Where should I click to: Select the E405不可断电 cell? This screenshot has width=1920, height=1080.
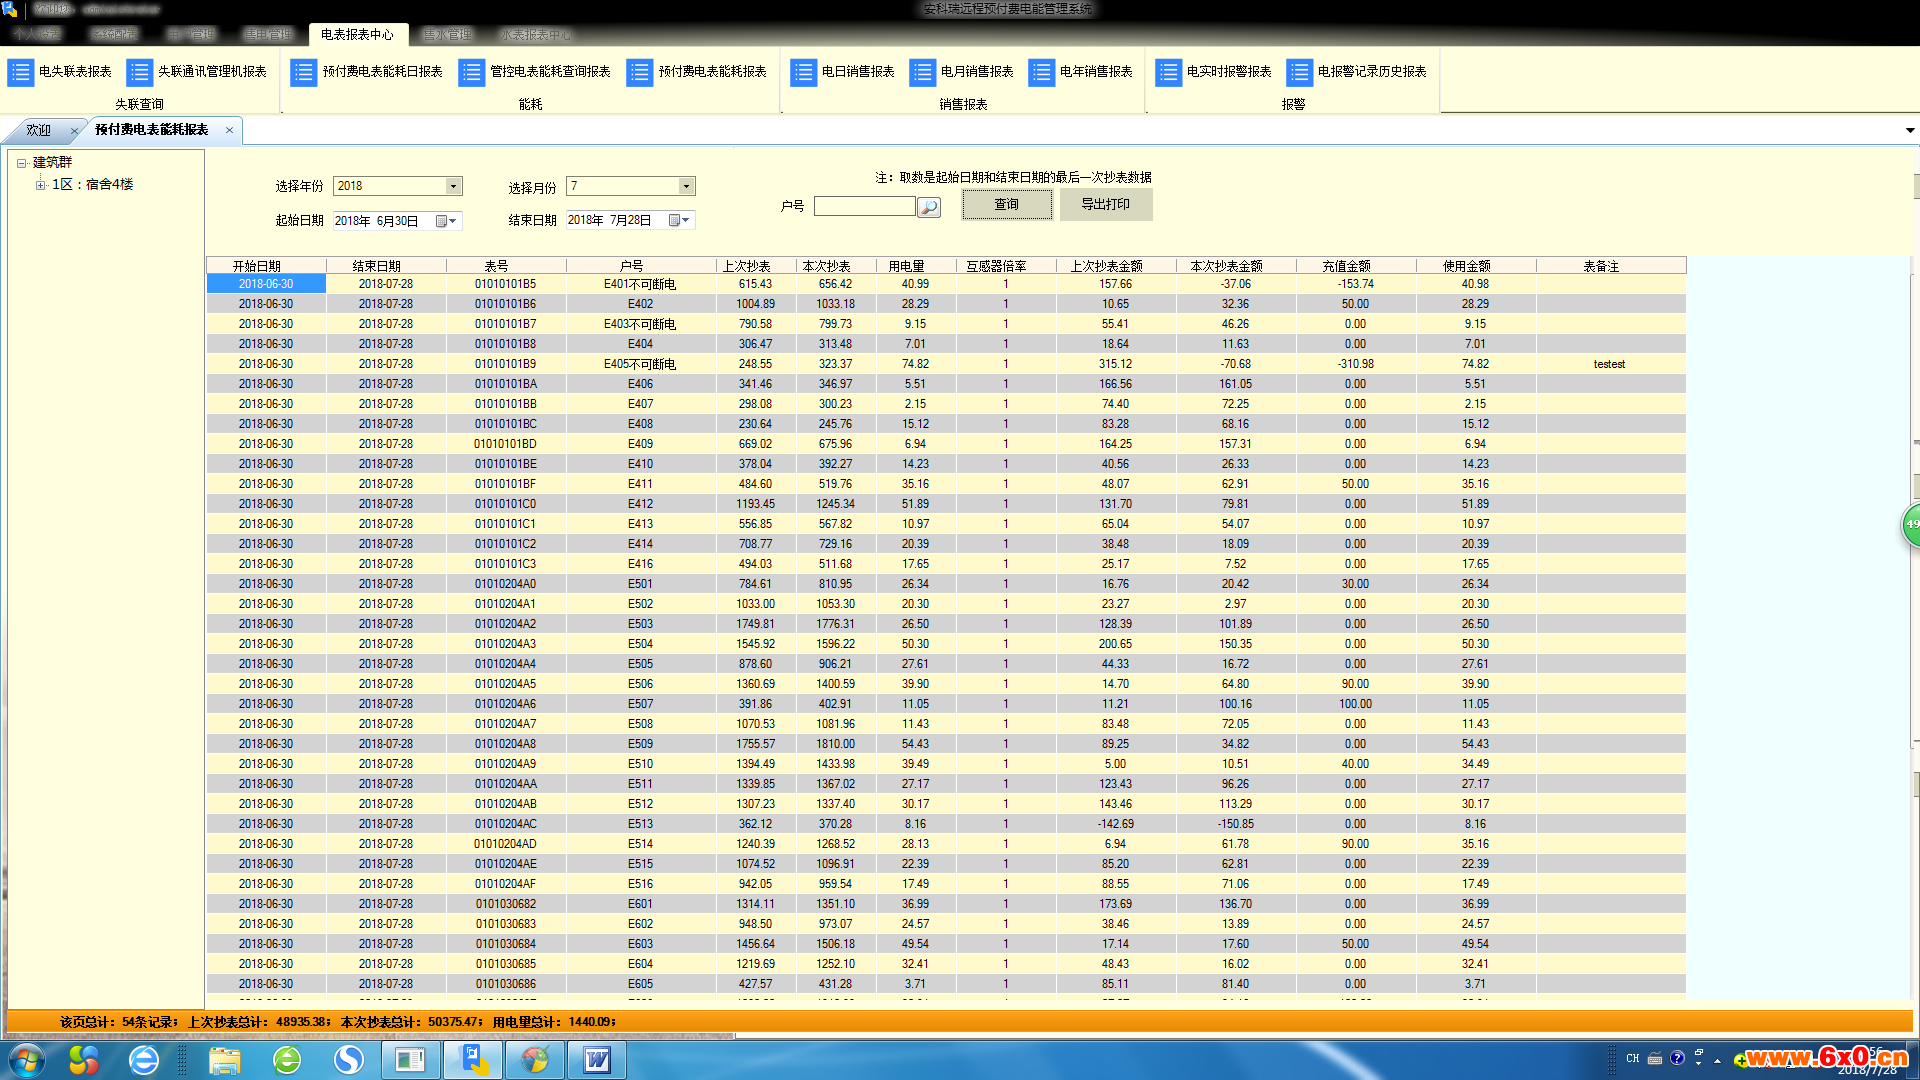[x=640, y=364]
